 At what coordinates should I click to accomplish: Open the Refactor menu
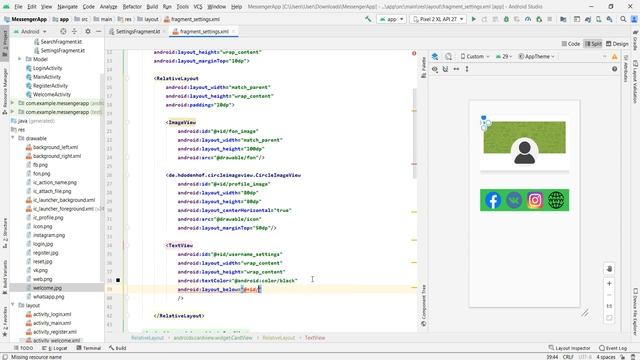[x=132, y=7]
